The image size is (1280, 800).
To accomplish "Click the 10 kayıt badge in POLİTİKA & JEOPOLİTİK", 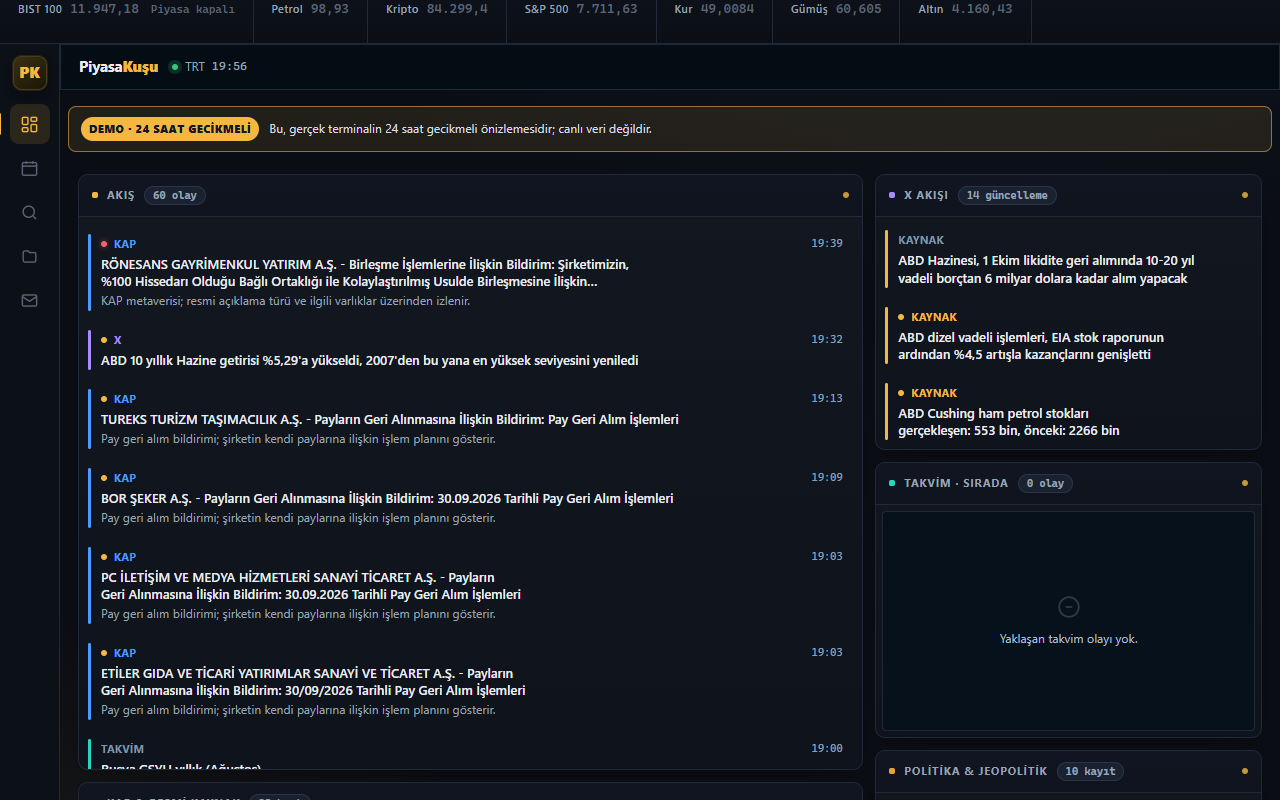I will [1091, 771].
